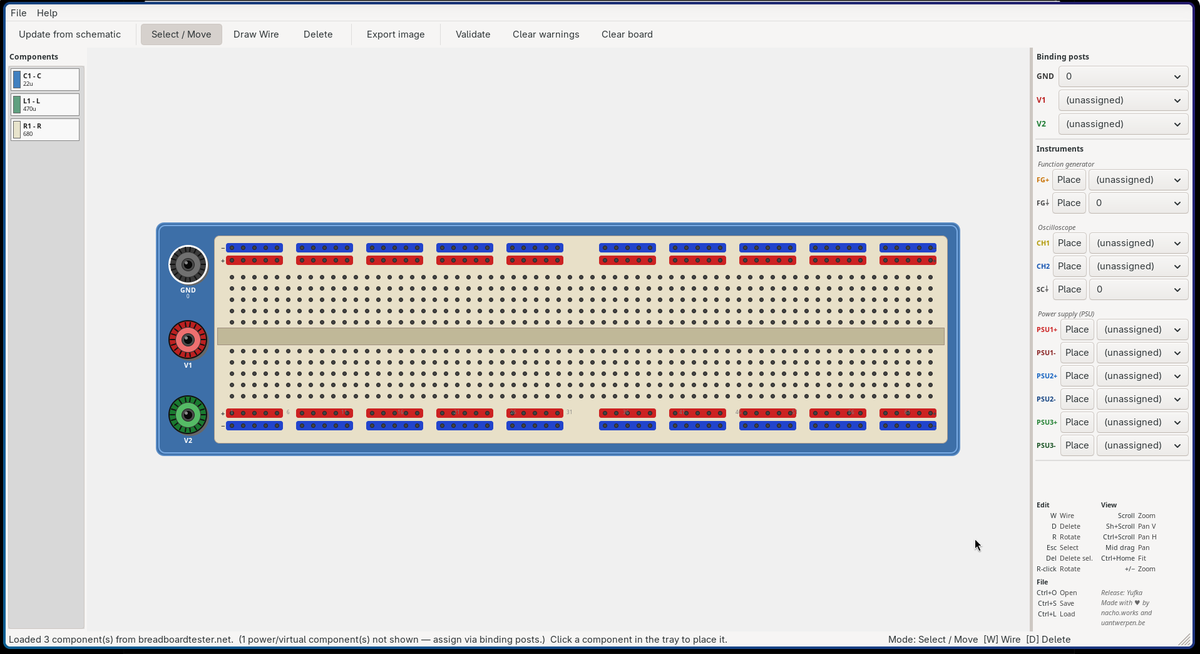Open the PSU1- net dropdown
The width and height of the screenshot is (1200, 654).
pyautogui.click(x=1142, y=352)
